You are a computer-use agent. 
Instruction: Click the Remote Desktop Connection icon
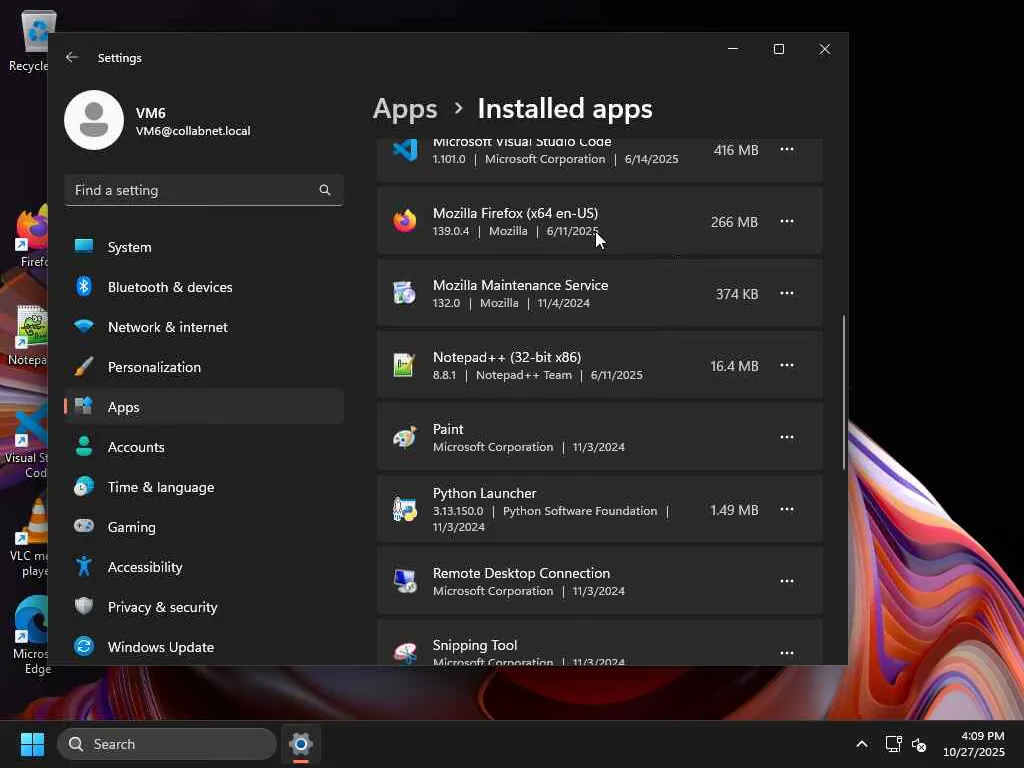404,582
